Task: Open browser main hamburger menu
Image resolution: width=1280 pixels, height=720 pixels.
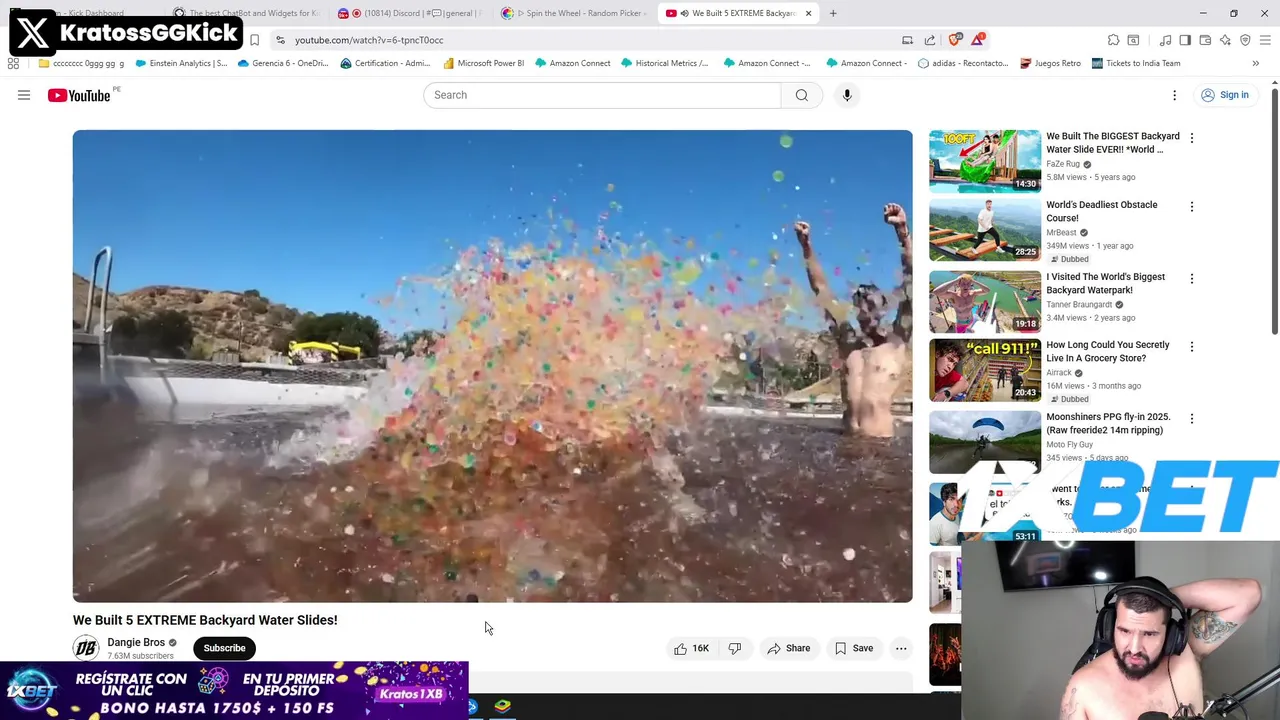Action: 1265,40
